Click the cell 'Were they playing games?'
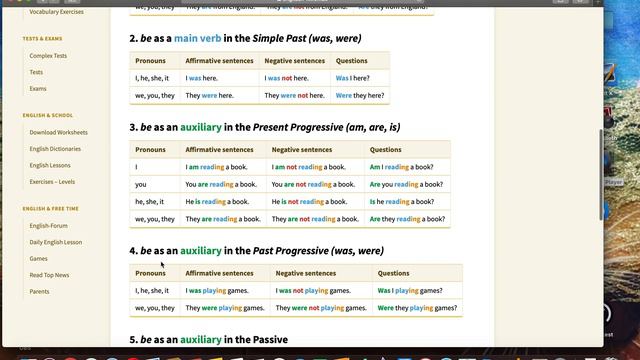640x360 pixels. tap(418, 308)
